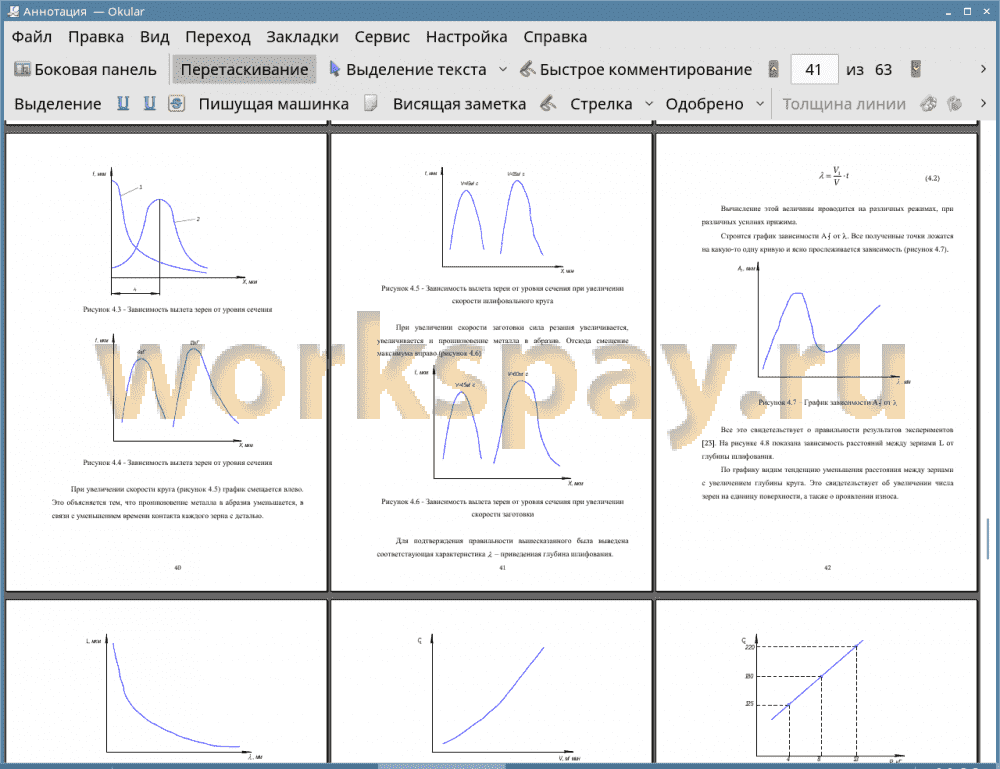Select the Висящая заметка popup note tool
Image resolution: width=1000 pixels, height=769 pixels.
tap(459, 104)
